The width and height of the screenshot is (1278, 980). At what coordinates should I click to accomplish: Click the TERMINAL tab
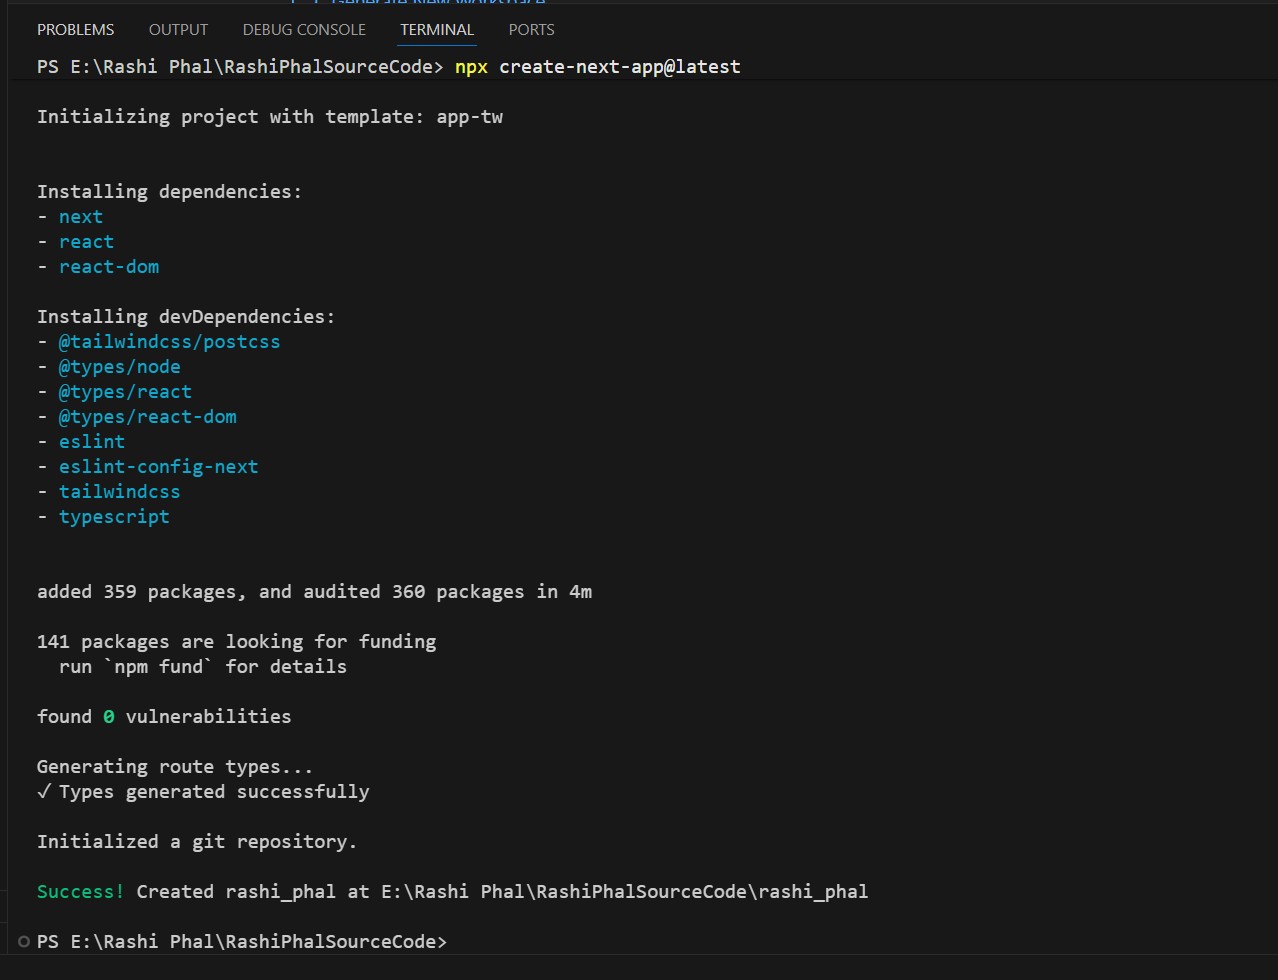tap(437, 30)
